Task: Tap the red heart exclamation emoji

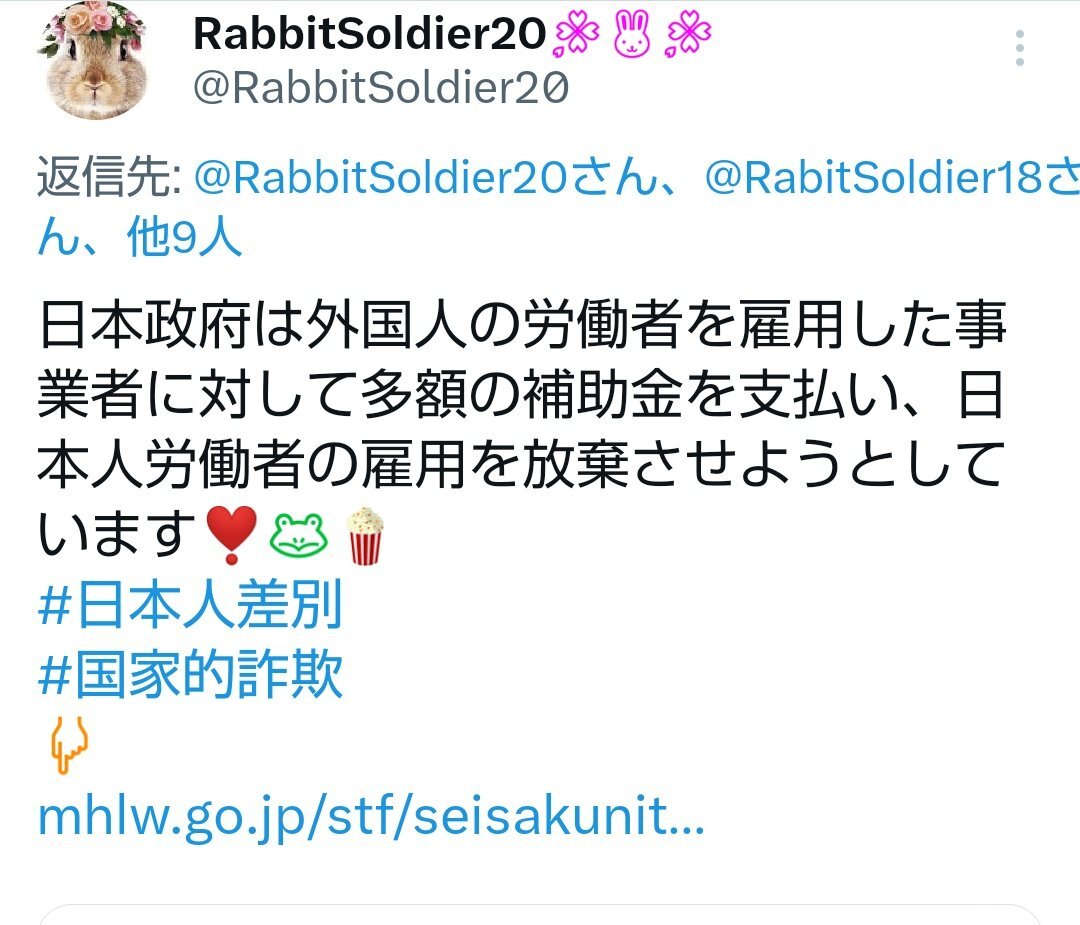Action: click(232, 535)
